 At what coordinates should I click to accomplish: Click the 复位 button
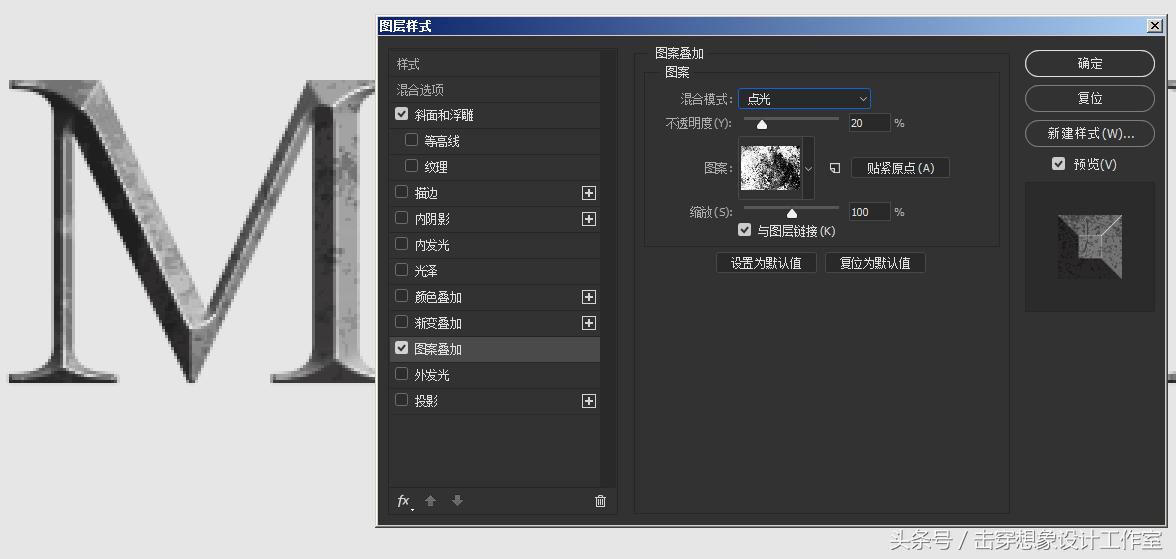[1090, 98]
